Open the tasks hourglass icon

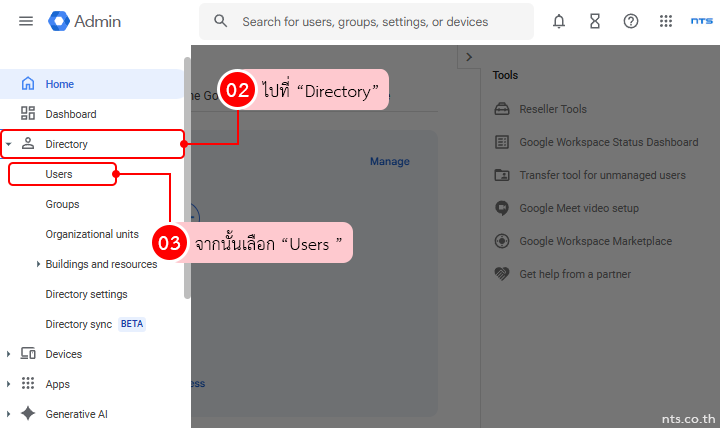pos(595,21)
